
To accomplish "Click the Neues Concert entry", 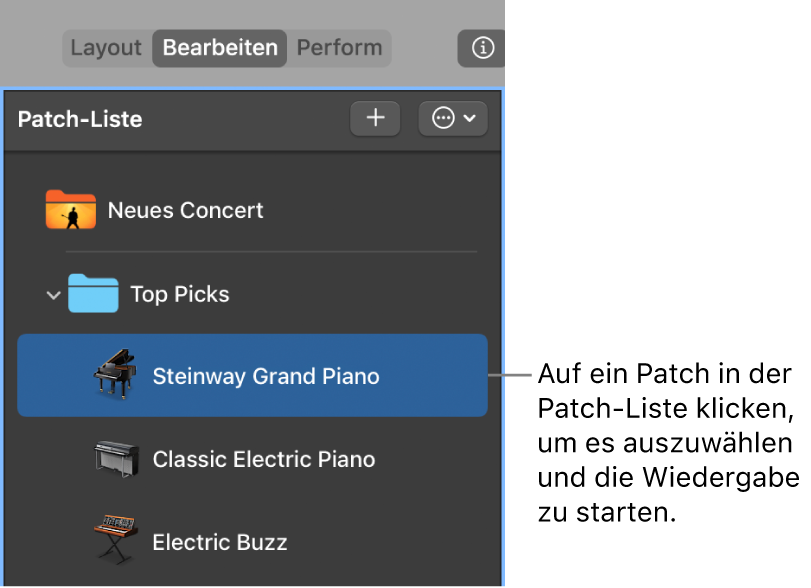I will pos(186,210).
